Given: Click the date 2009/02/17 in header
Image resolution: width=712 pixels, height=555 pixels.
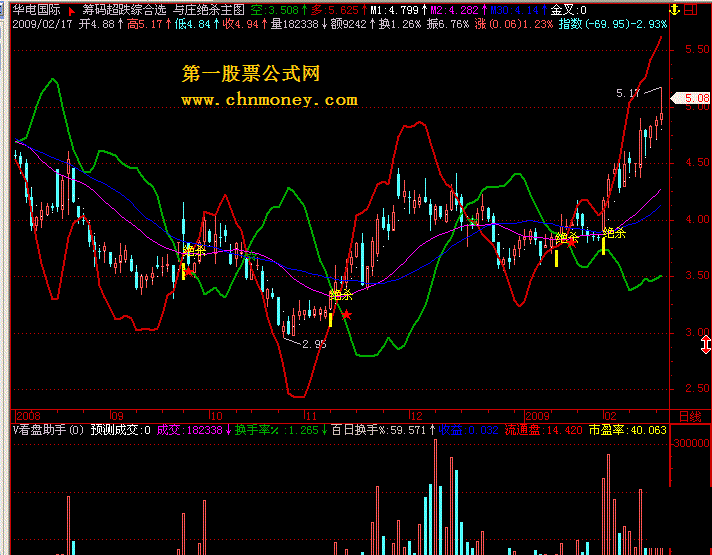Looking at the screenshot, I should click(42, 24).
